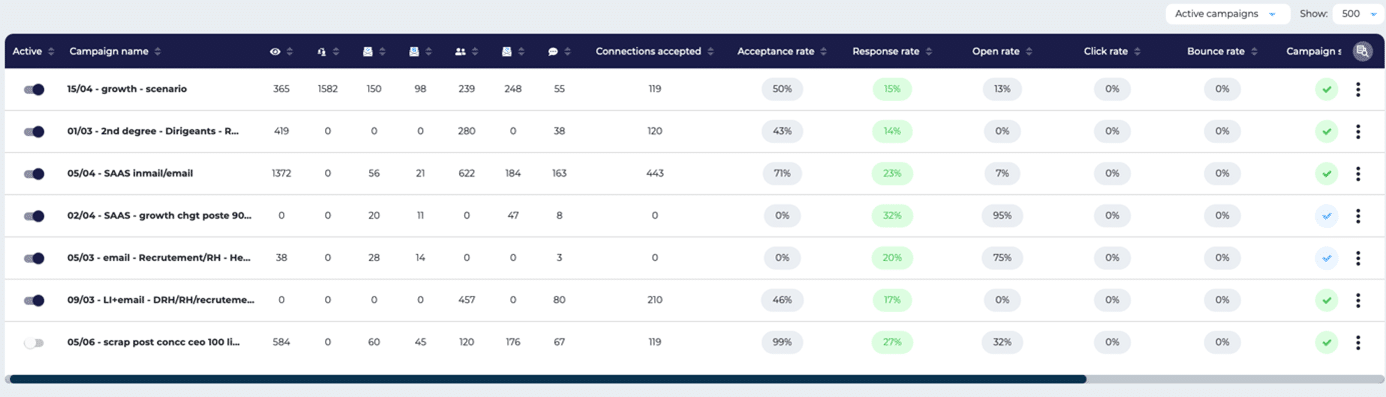Turn off 05/03 email Recrutement/RH campaign
The width and height of the screenshot is (1386, 397).
pyautogui.click(x=34, y=258)
